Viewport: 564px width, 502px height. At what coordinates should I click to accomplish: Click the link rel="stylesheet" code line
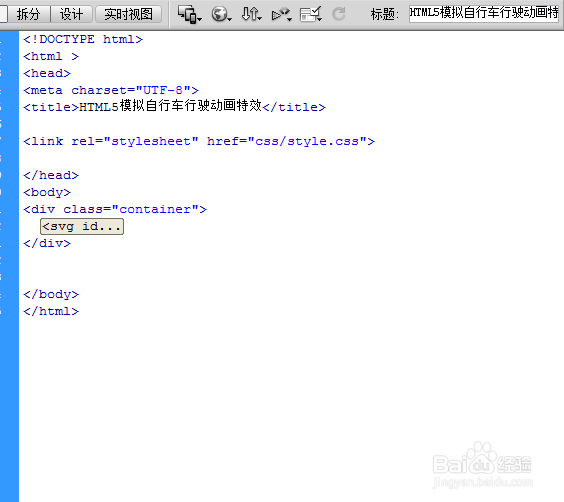click(x=199, y=141)
